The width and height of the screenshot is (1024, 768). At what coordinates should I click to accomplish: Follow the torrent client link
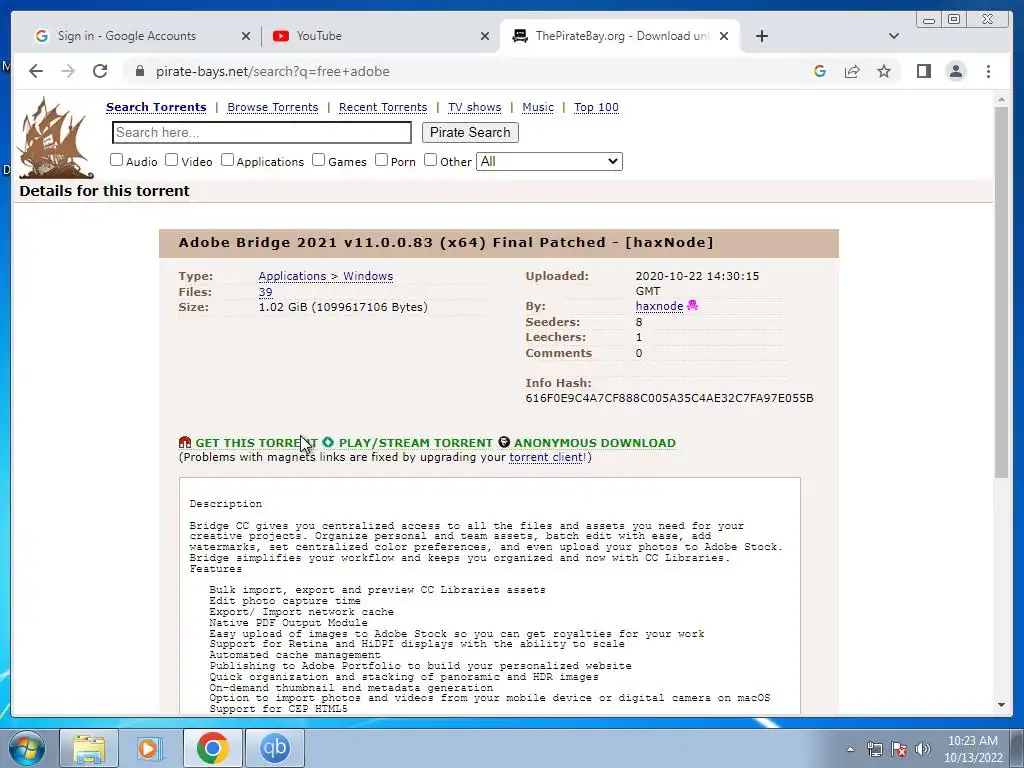click(545, 457)
